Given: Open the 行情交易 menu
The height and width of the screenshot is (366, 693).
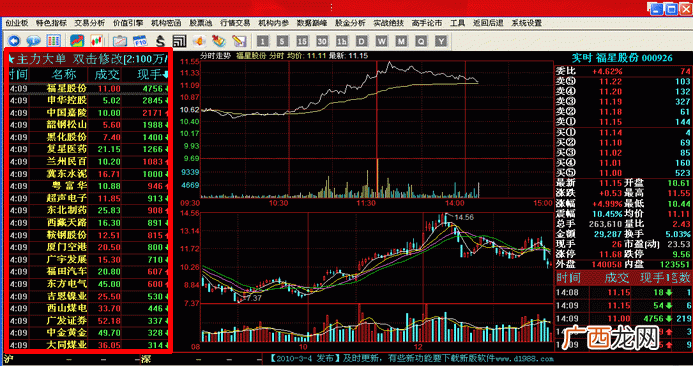Looking at the screenshot, I should (235, 23).
